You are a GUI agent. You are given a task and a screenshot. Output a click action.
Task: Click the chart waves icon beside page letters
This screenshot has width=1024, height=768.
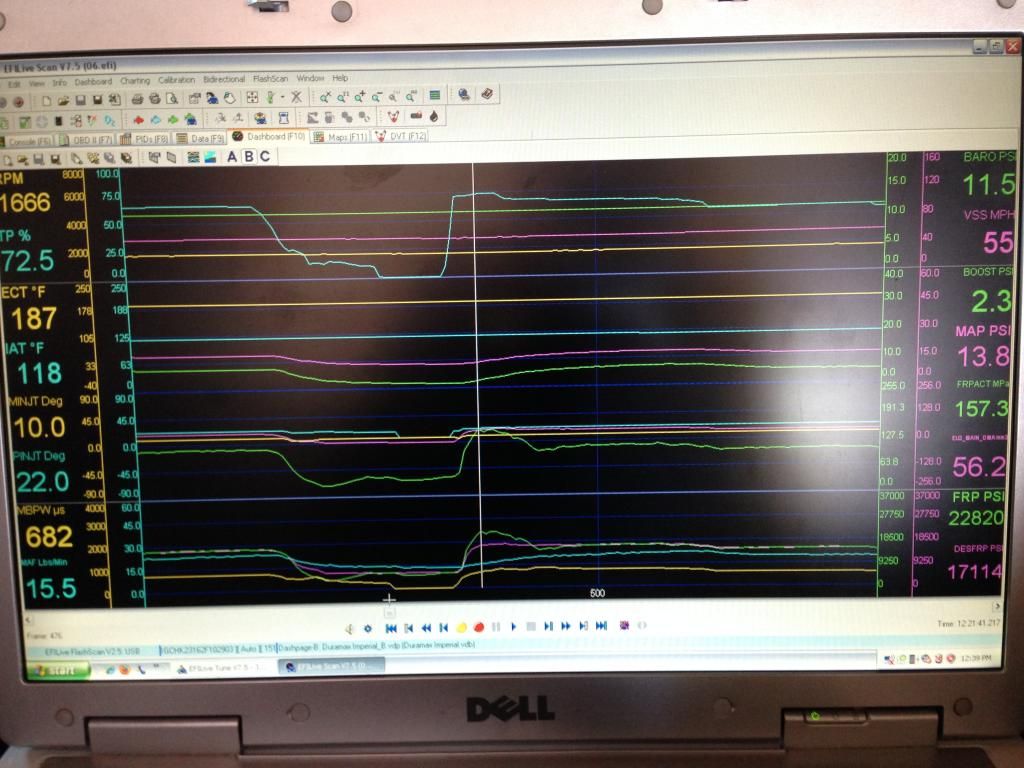pos(193,157)
